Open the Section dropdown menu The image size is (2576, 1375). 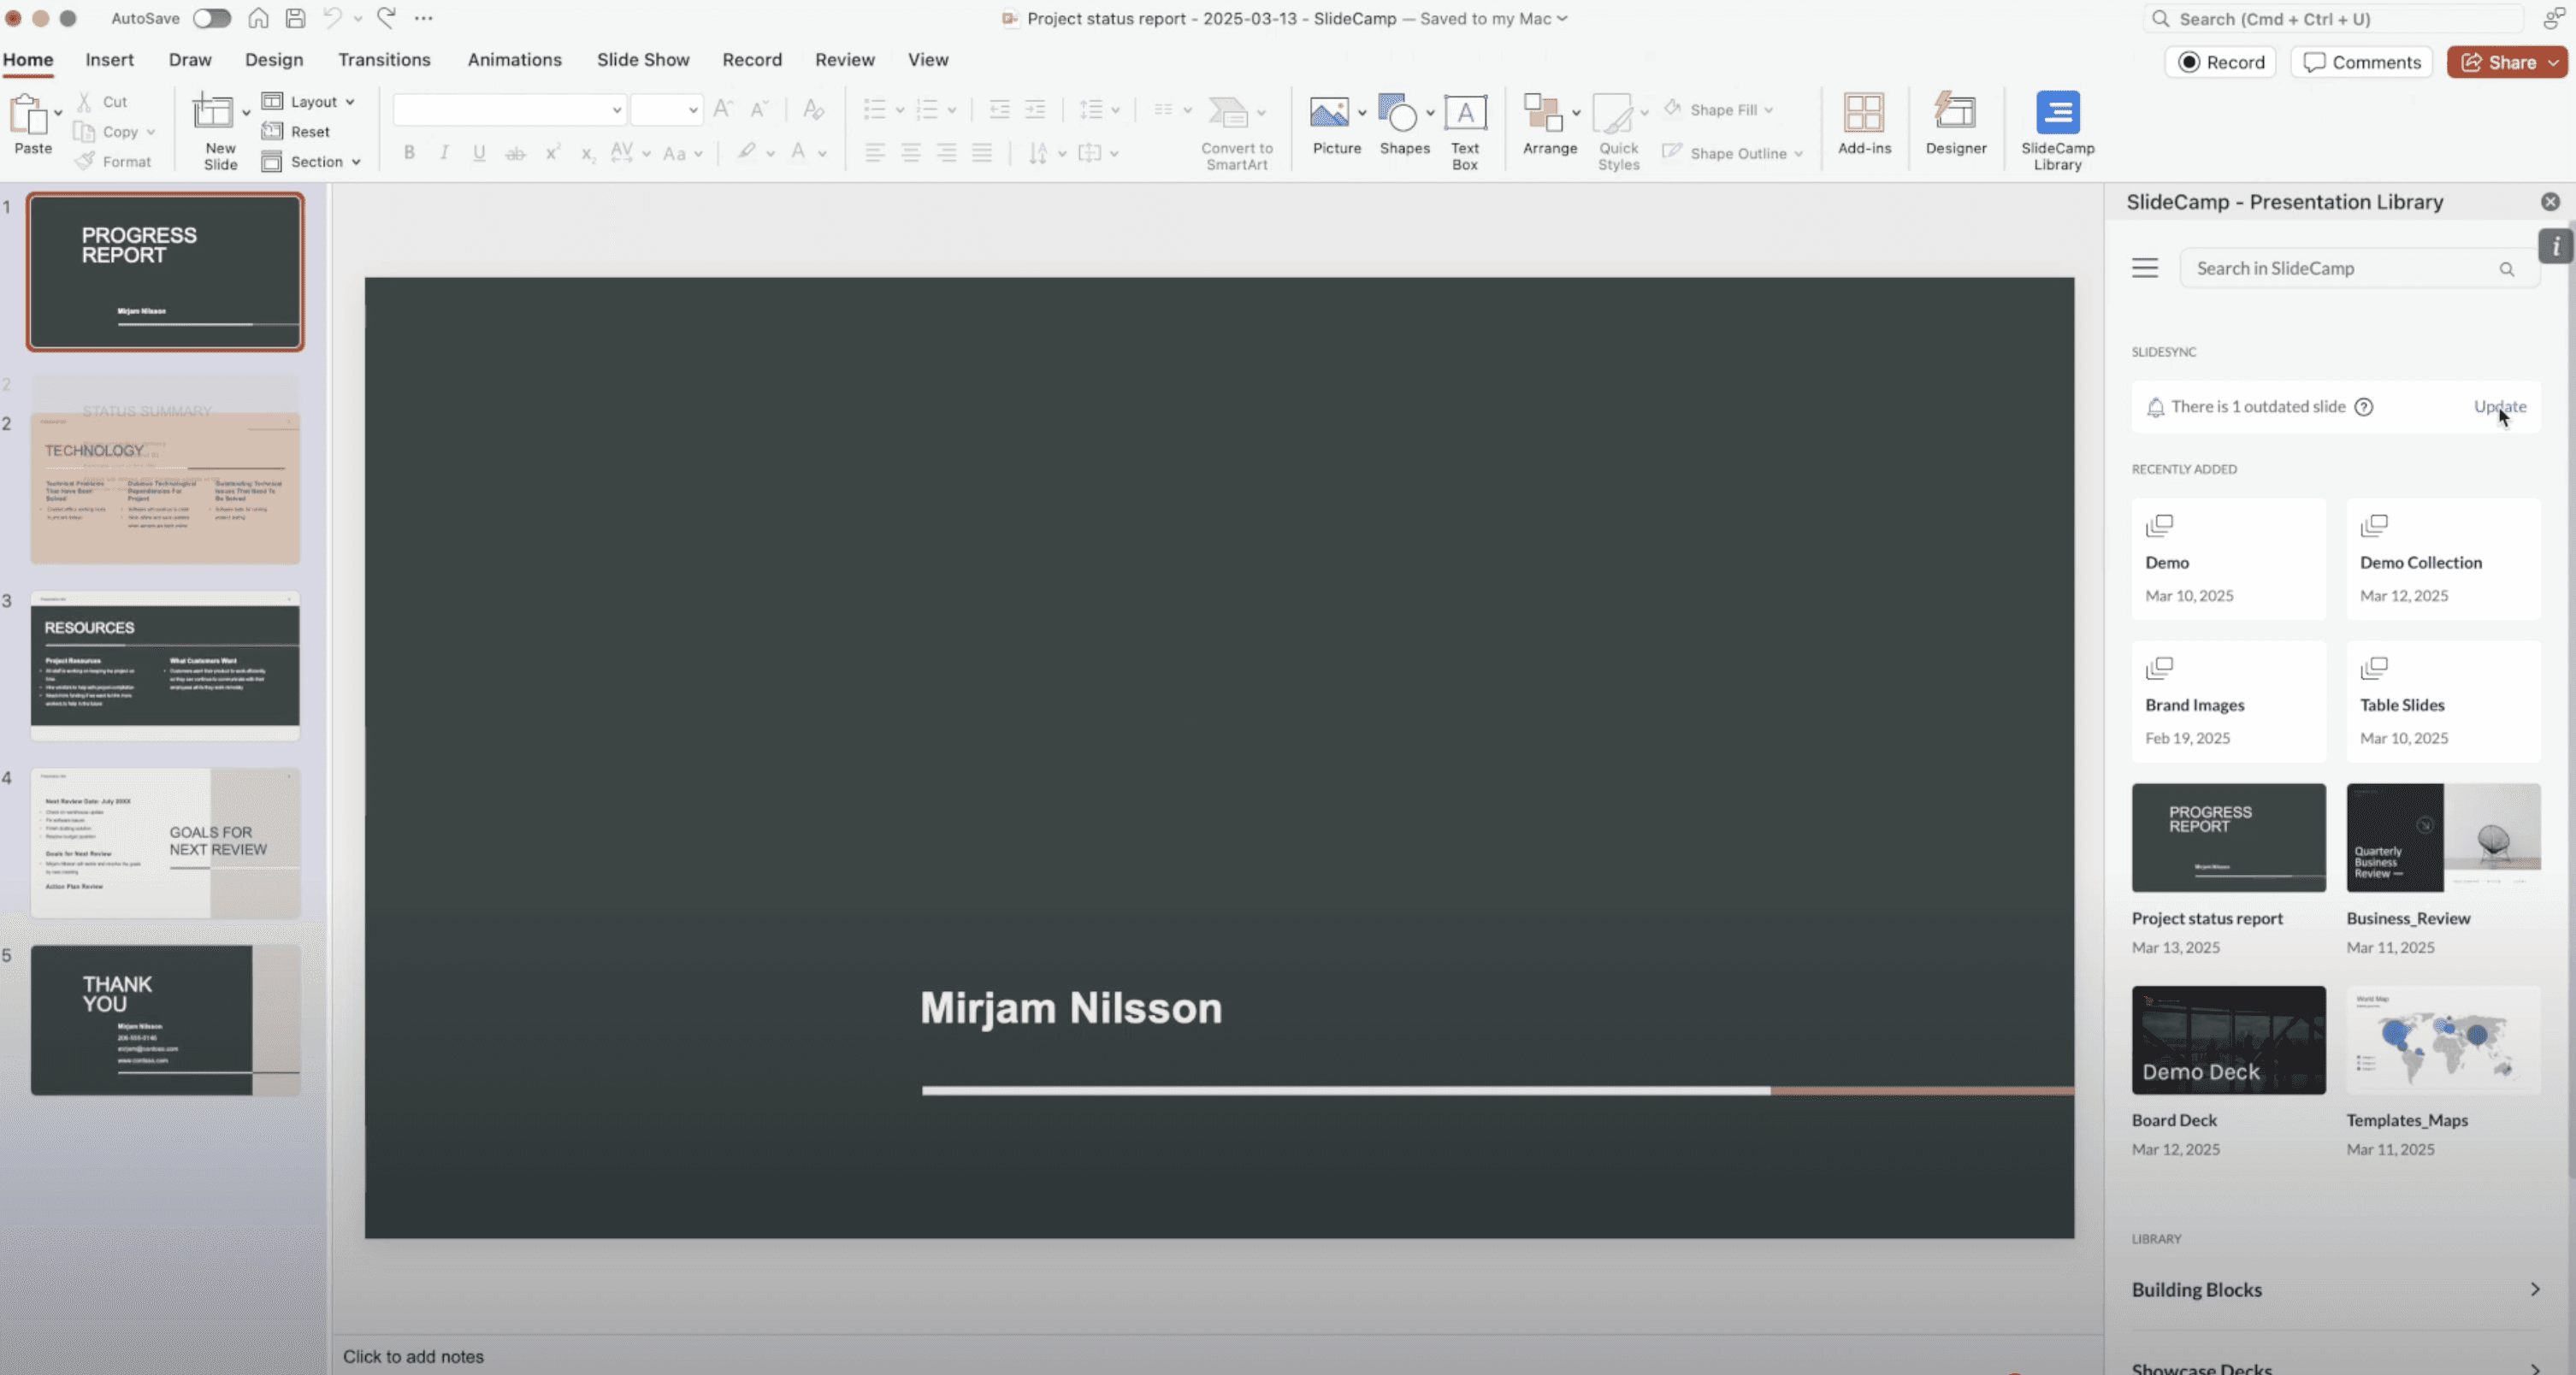(x=313, y=162)
